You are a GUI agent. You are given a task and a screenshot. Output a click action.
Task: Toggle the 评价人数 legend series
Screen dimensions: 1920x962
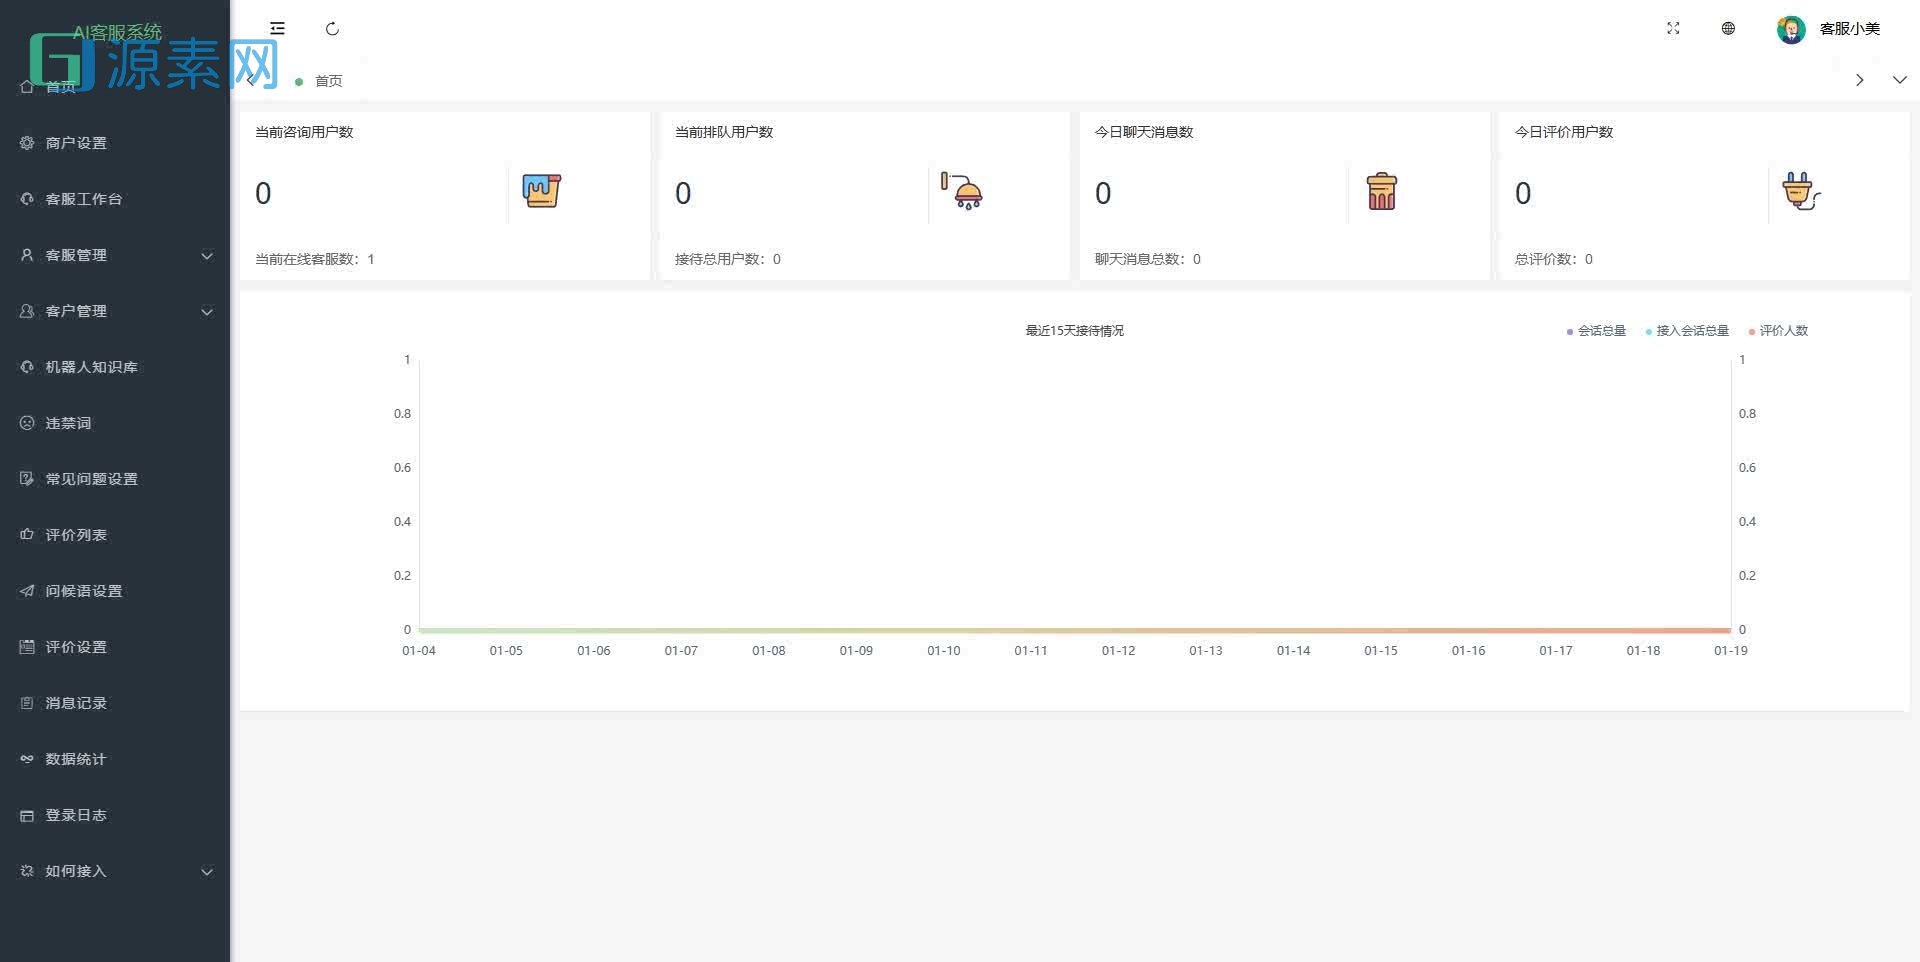click(x=1779, y=331)
